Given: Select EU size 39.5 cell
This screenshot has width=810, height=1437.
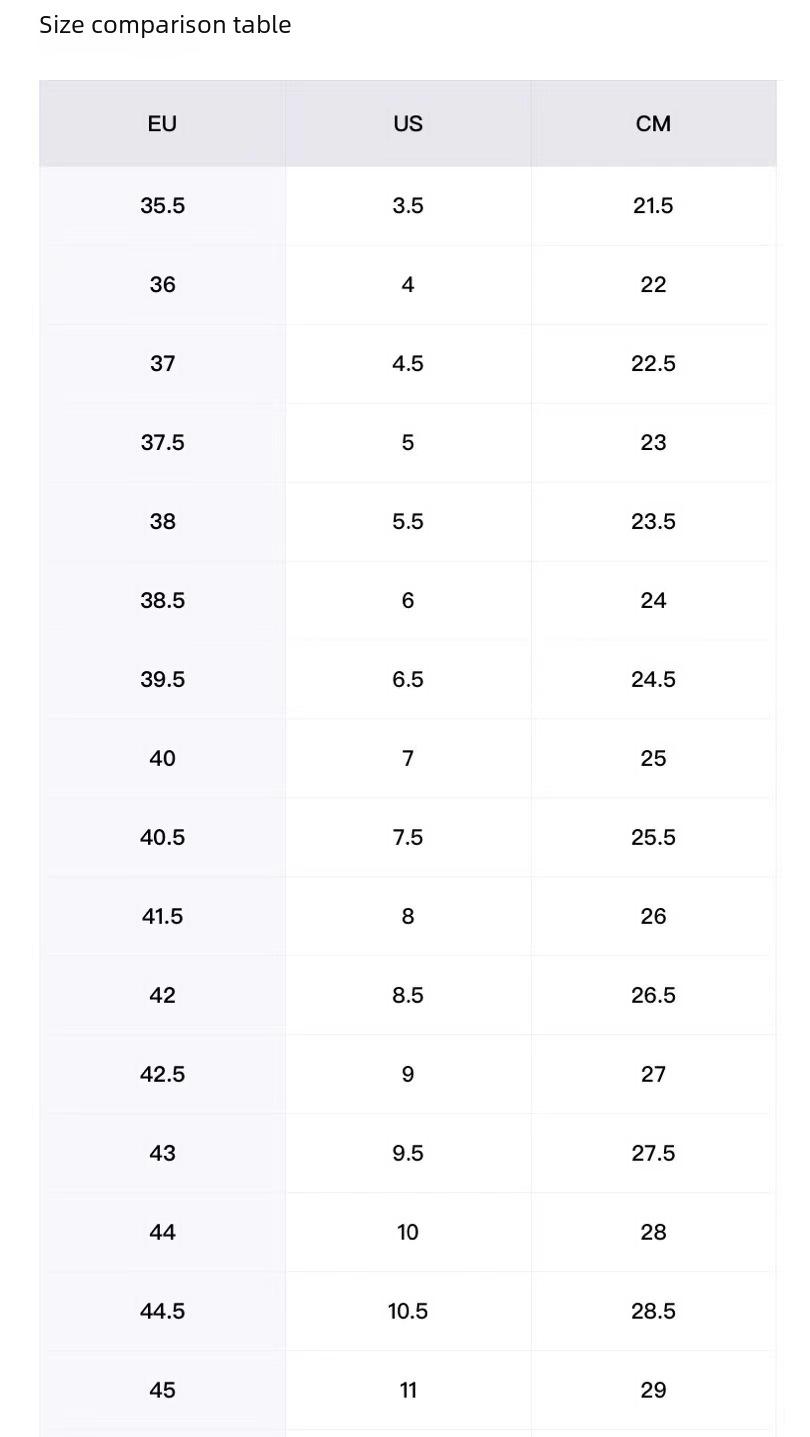Looking at the screenshot, I should pyautogui.click(x=162, y=680).
